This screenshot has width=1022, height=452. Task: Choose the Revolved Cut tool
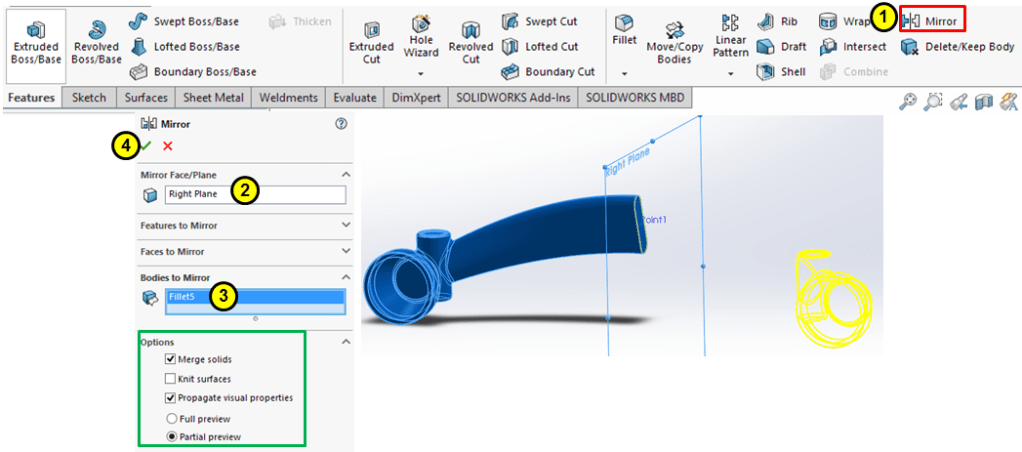click(470, 40)
